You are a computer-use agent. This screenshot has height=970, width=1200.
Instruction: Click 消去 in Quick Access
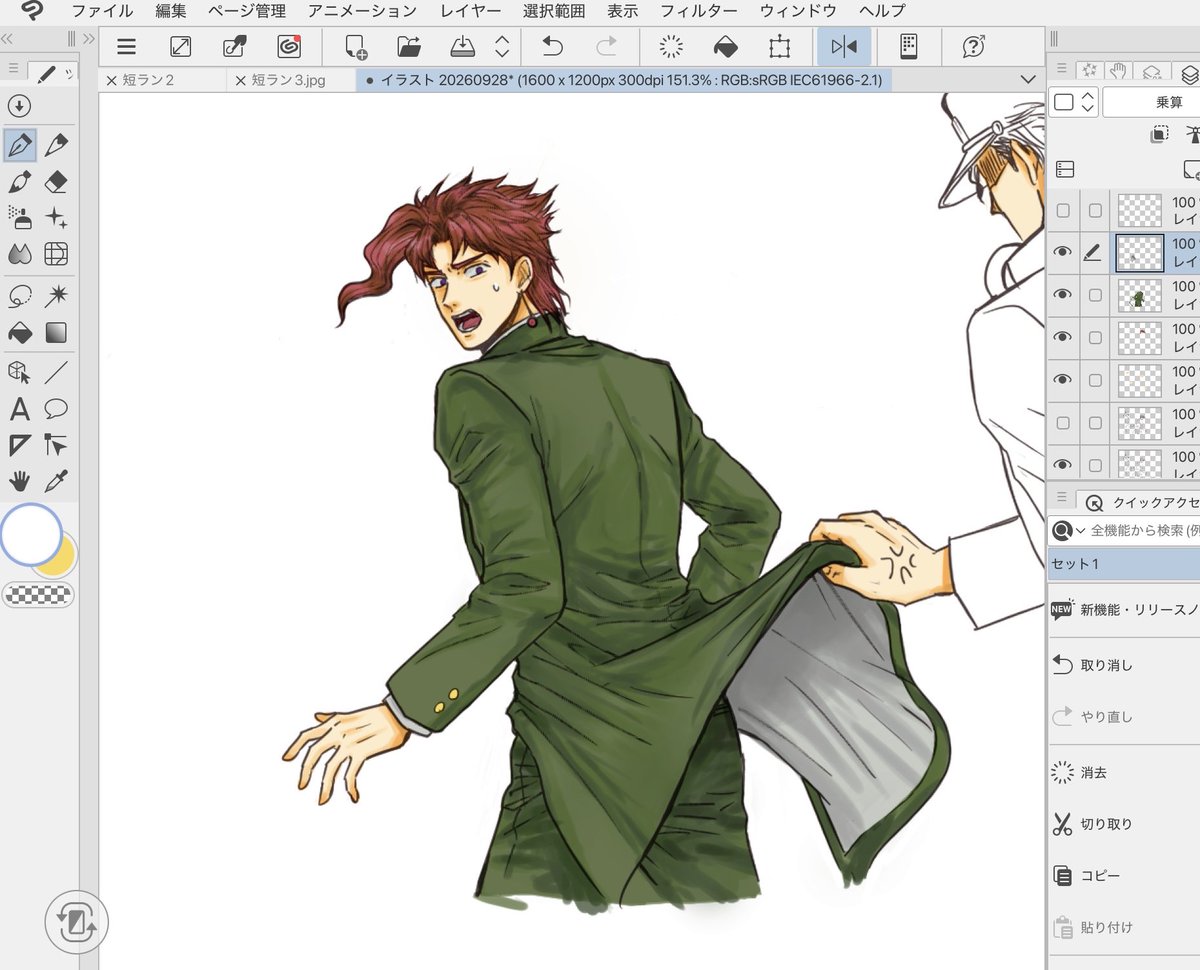[x=1093, y=773]
